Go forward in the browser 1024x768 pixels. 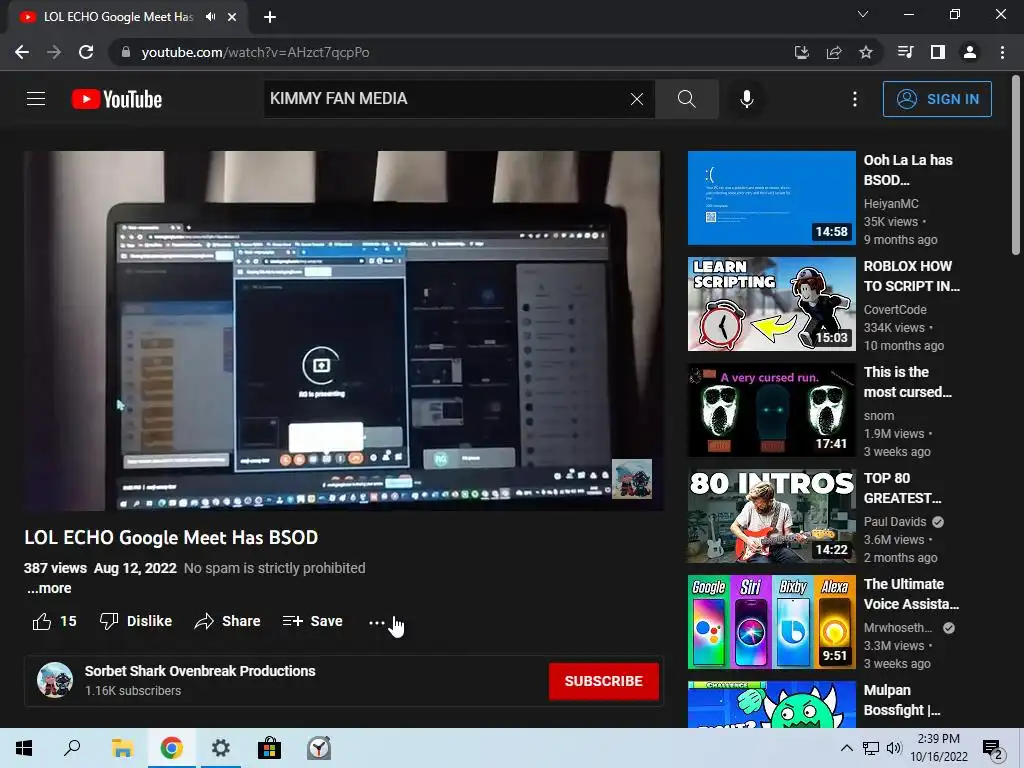pyautogui.click(x=54, y=52)
